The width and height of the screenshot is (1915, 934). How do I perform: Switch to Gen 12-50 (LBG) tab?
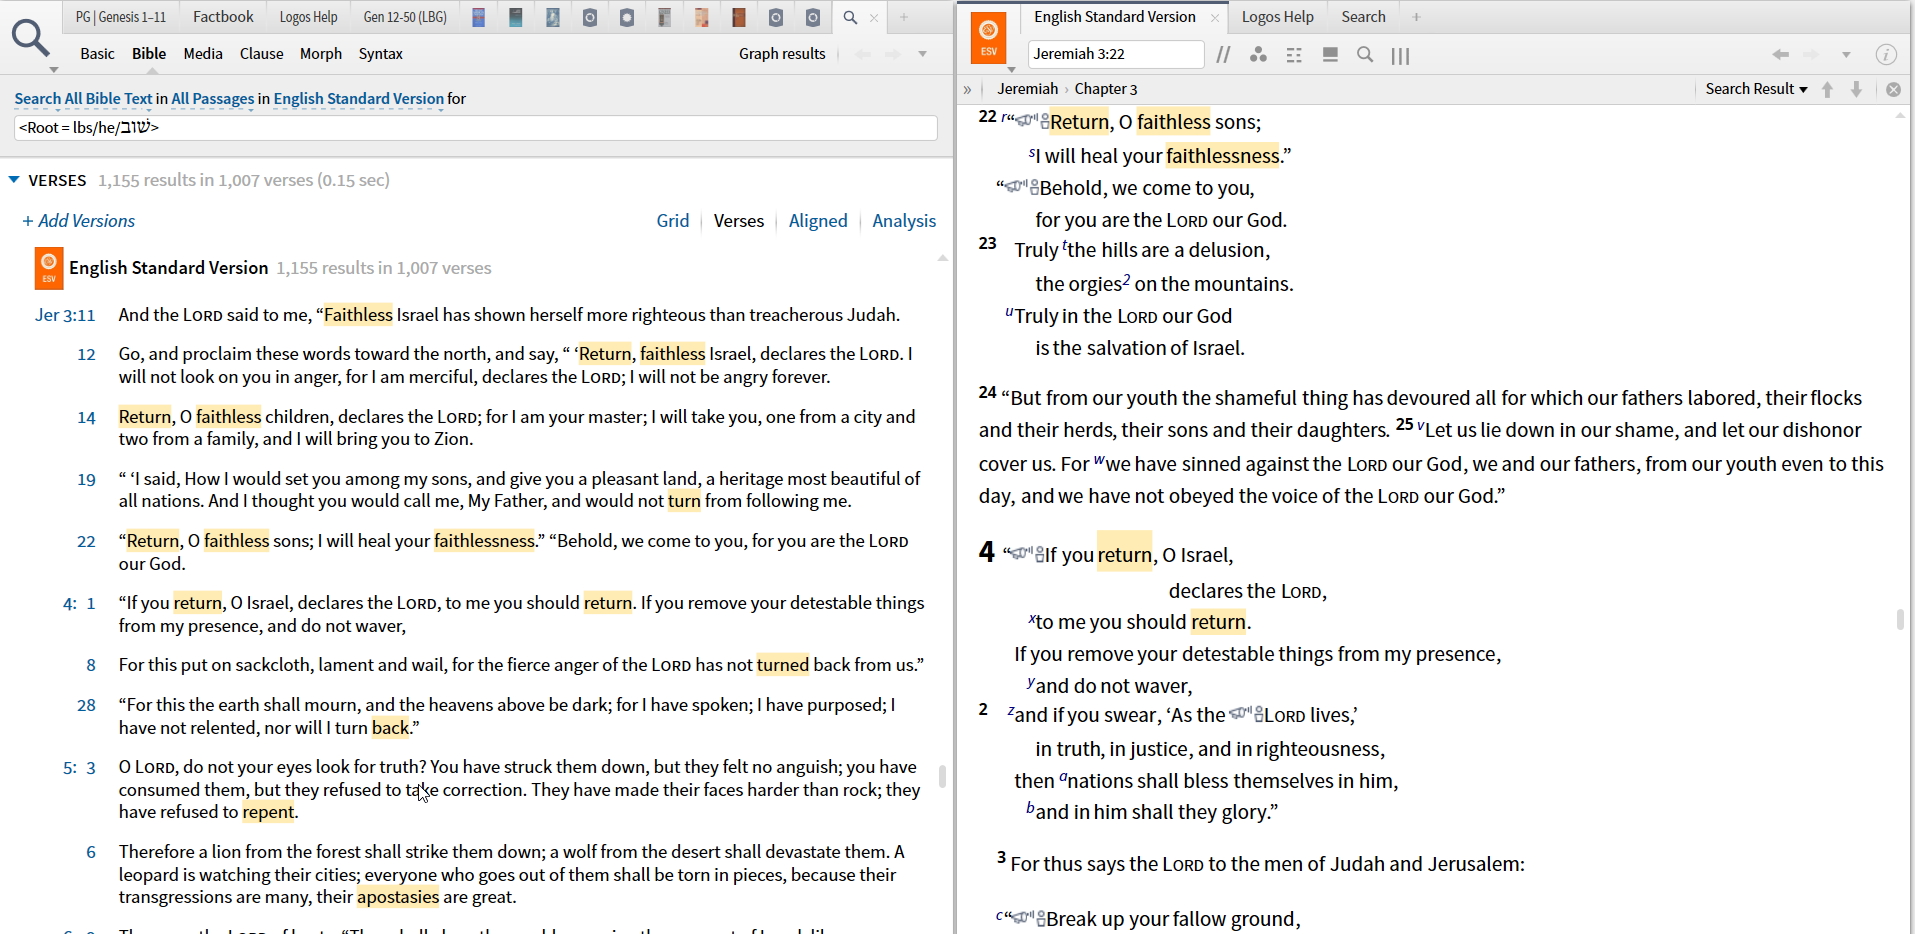coord(405,17)
